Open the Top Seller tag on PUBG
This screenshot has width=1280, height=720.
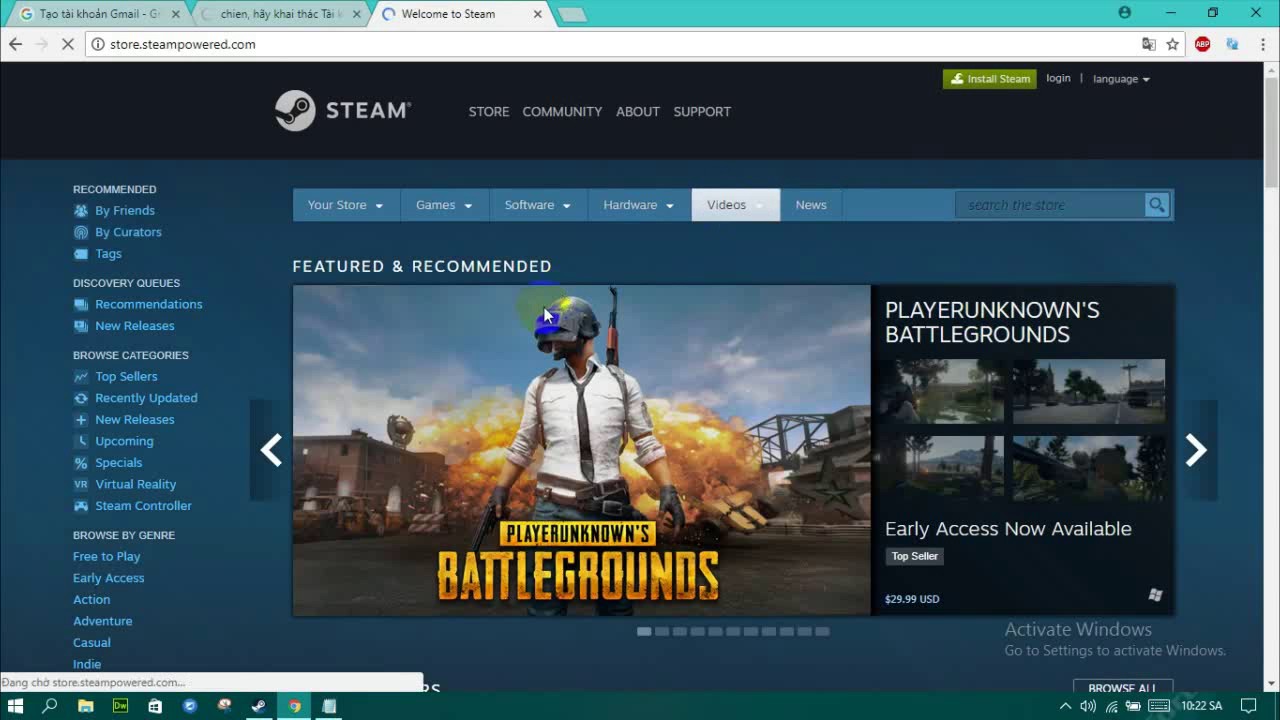[914, 556]
